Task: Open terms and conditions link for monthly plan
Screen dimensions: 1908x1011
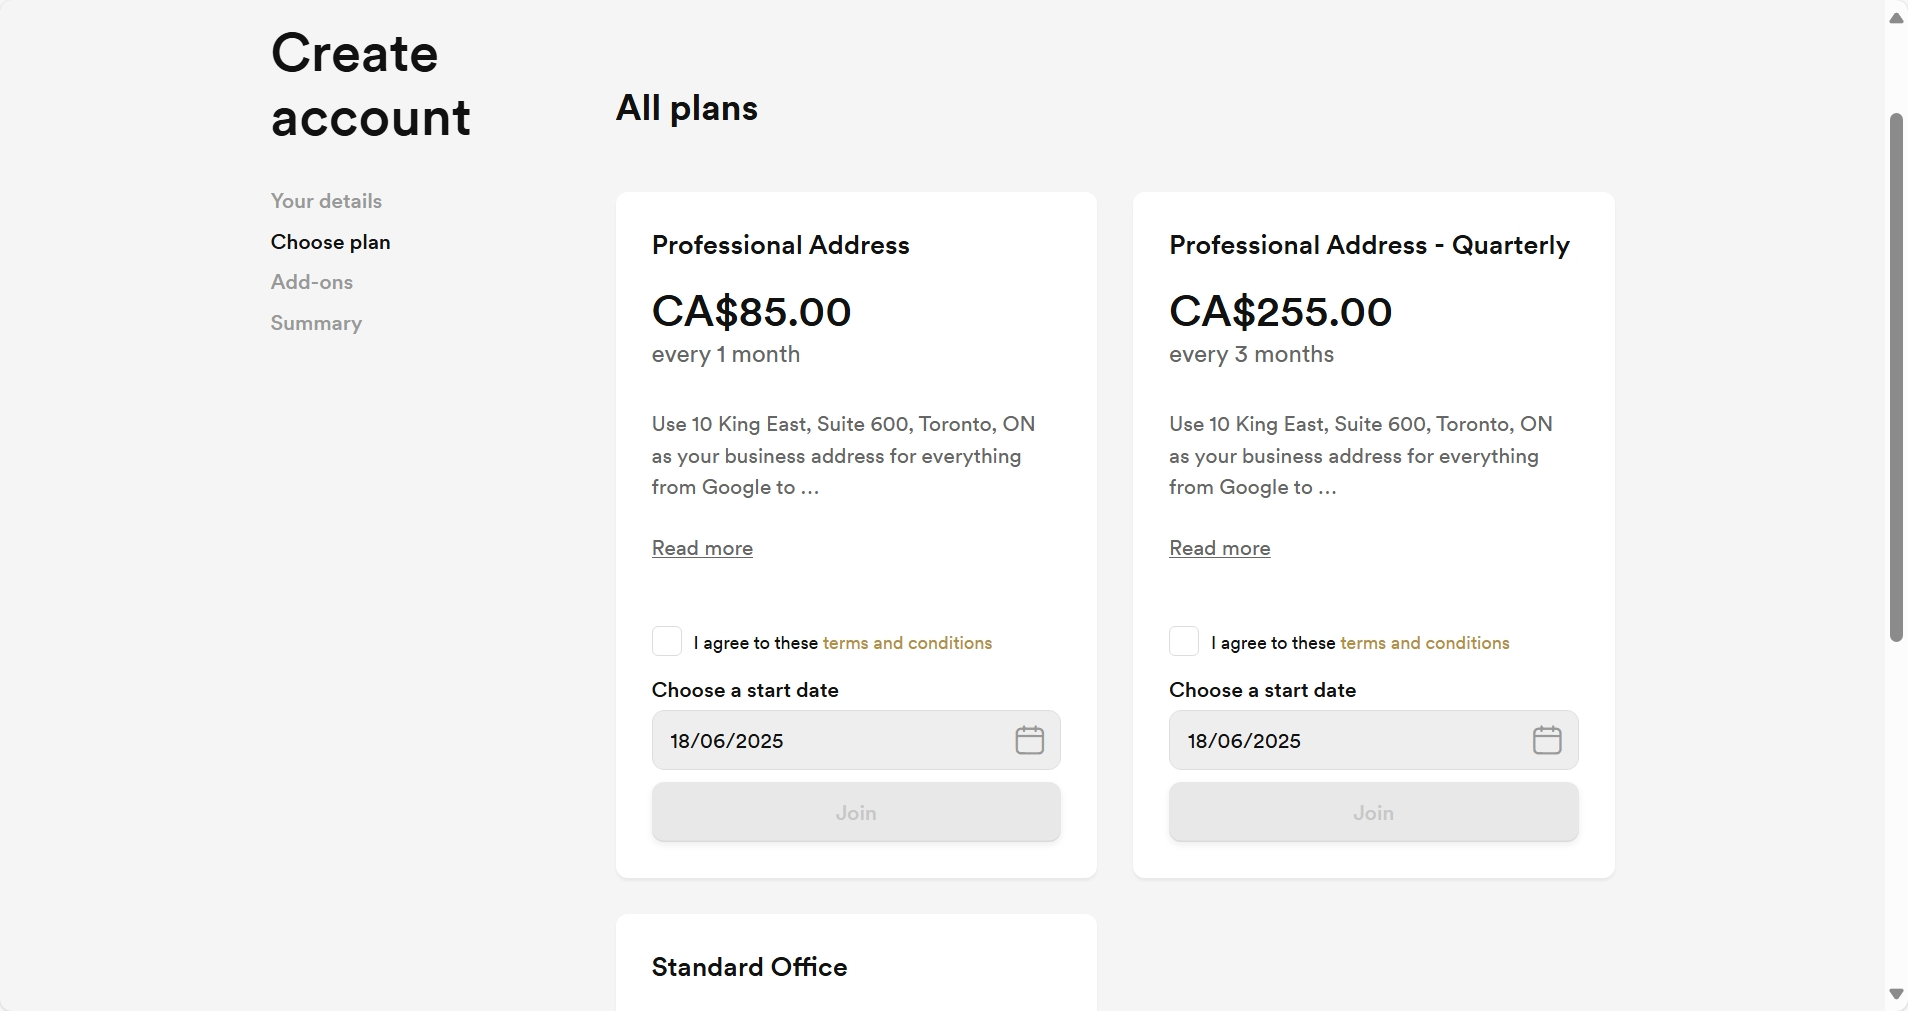Action: [x=907, y=643]
